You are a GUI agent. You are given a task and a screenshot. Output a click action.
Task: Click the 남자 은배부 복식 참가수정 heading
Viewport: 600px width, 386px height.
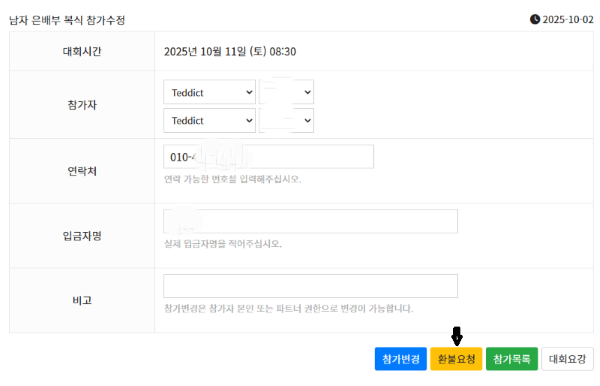click(x=67, y=20)
